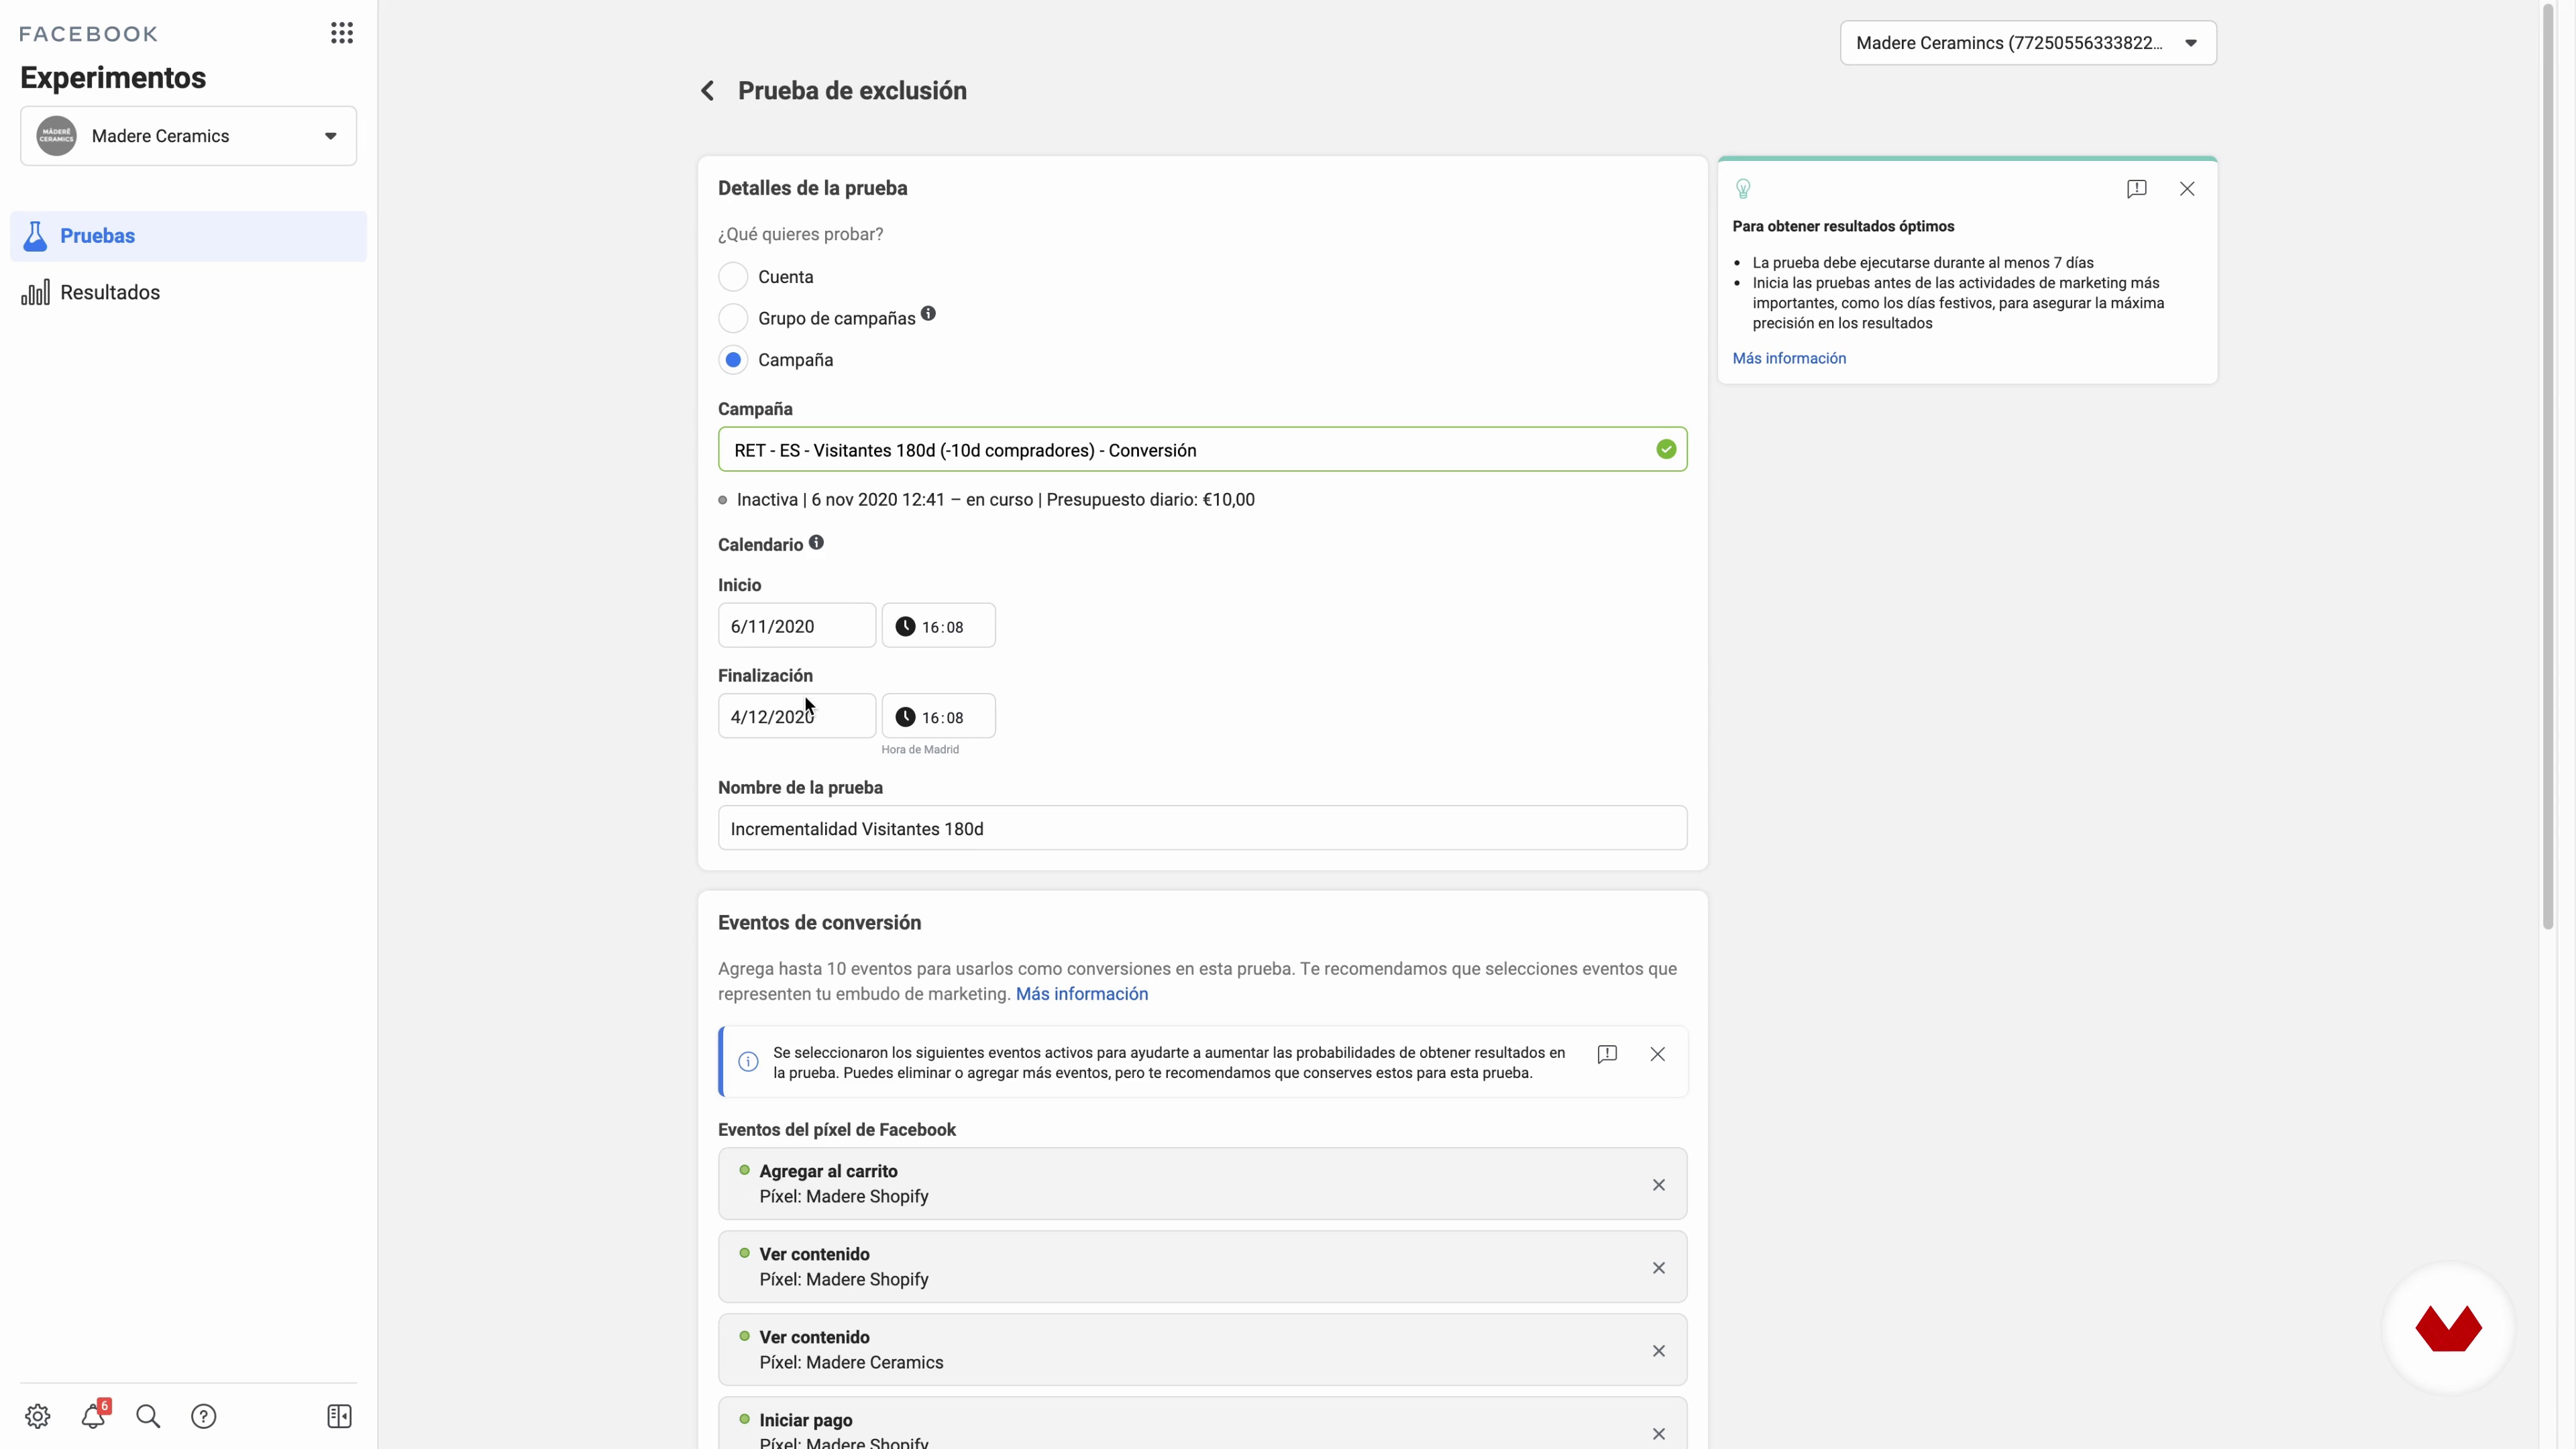This screenshot has width=2576, height=1449.
Task: Close the Para obtener resultados óptimos card
Action: 2187,189
